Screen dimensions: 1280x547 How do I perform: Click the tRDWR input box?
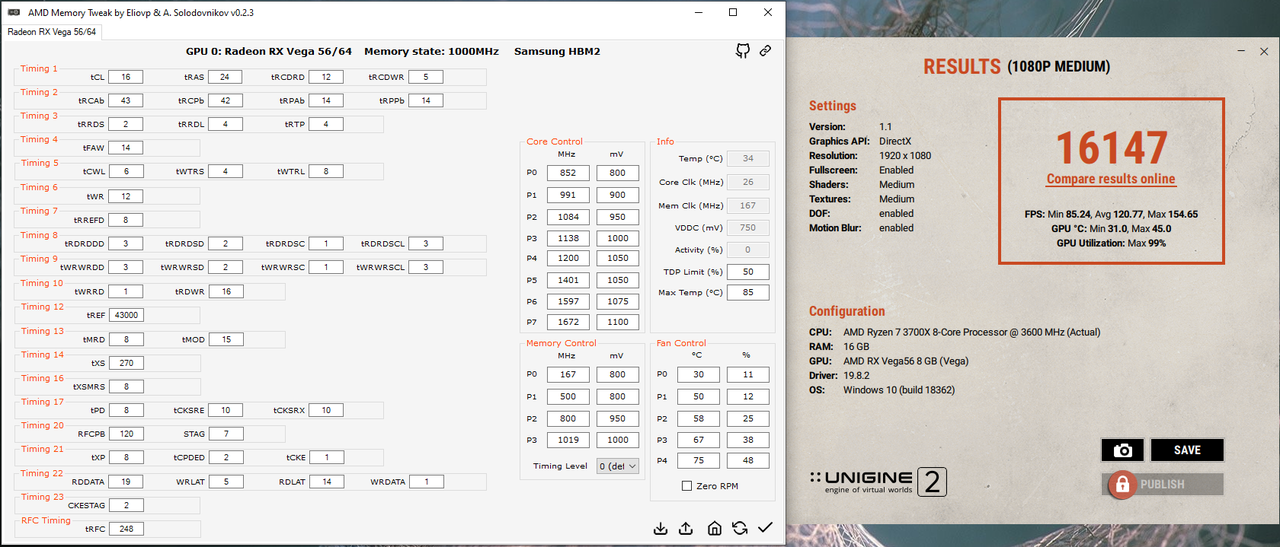pyautogui.click(x=225, y=291)
